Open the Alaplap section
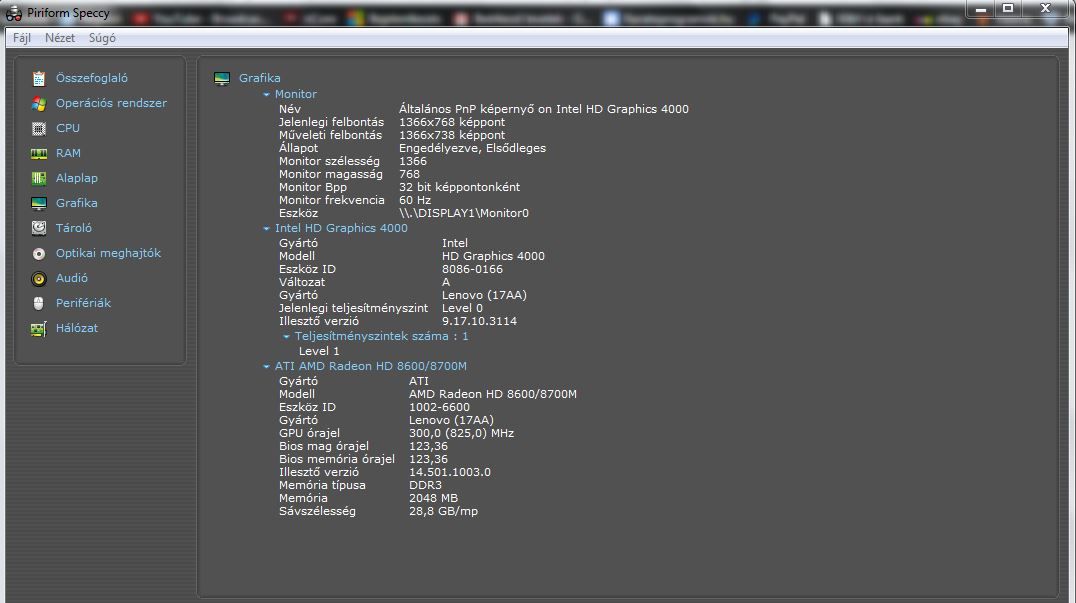This screenshot has height=603, width=1076. pos(77,178)
